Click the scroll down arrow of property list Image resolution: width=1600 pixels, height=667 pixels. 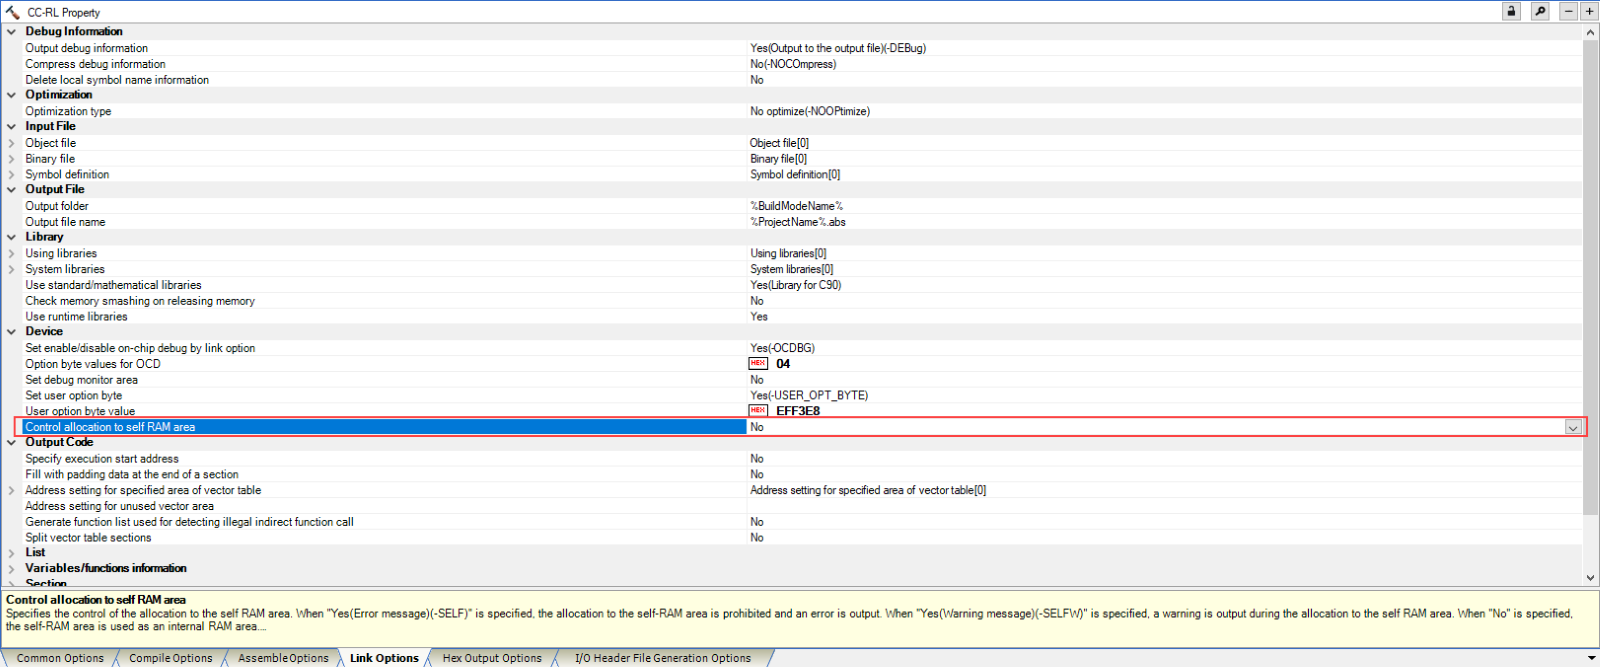[x=1590, y=578]
